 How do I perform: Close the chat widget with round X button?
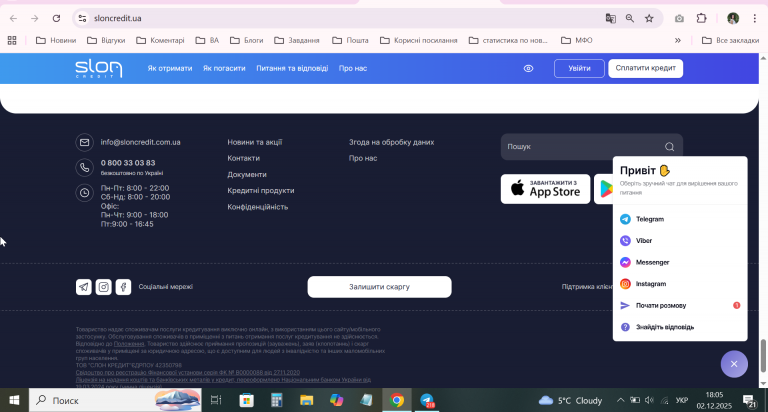(x=734, y=364)
